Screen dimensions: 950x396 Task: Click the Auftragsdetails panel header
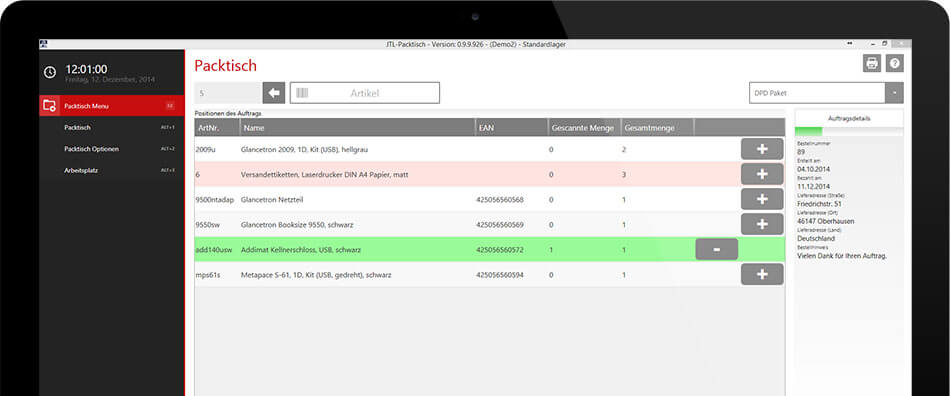pos(849,119)
